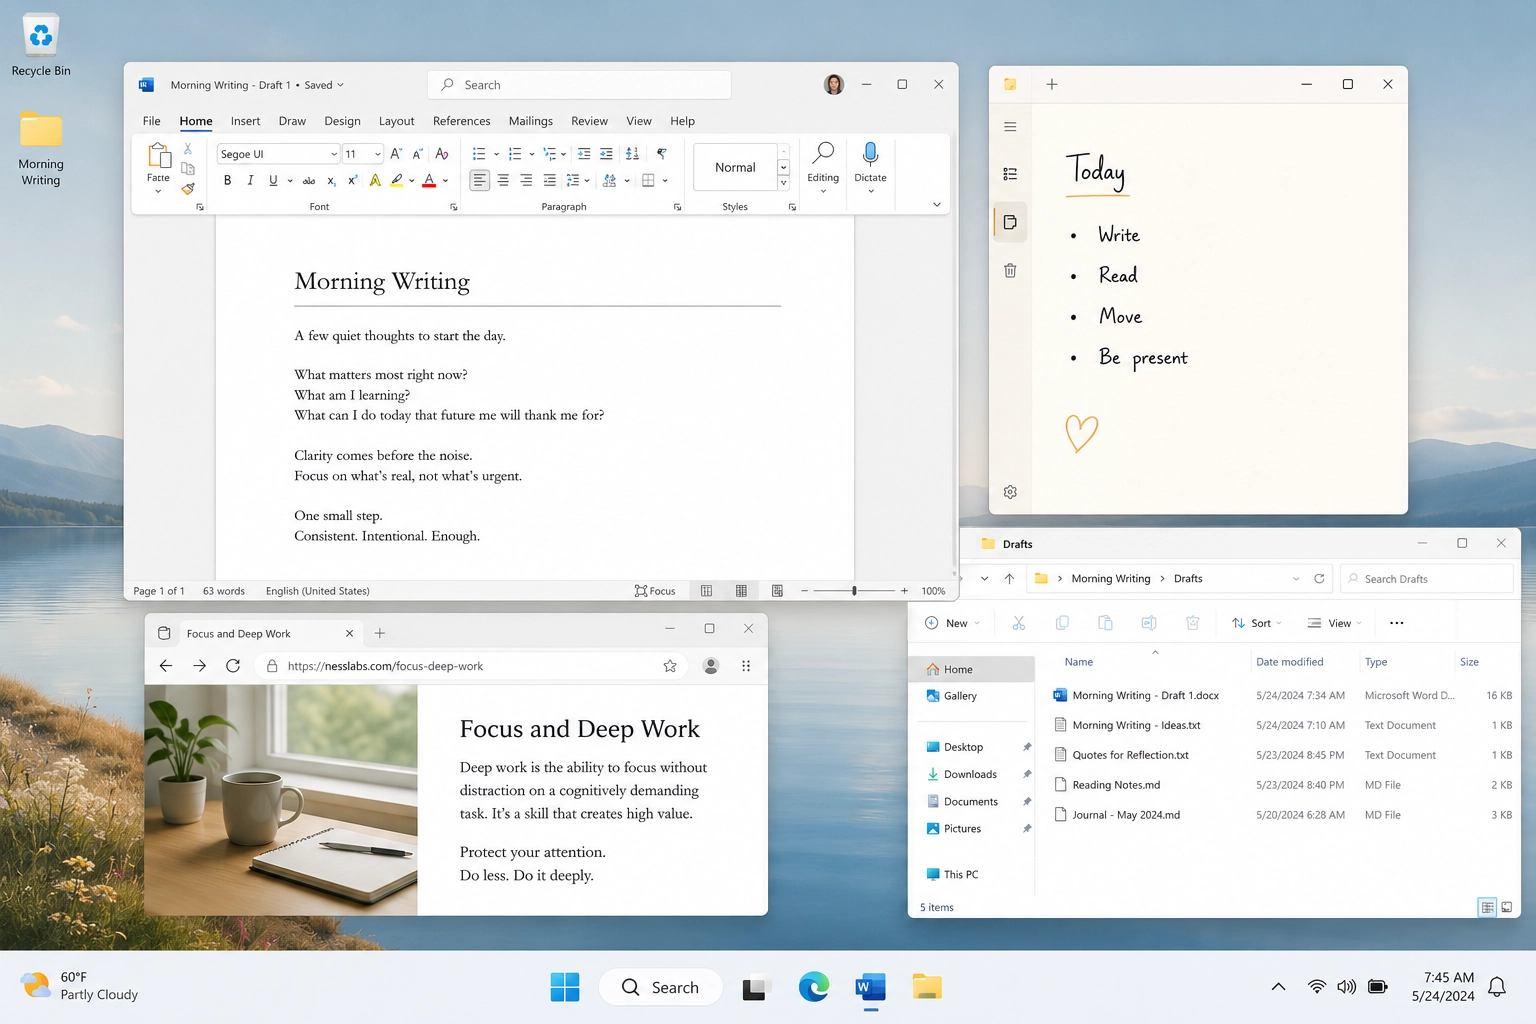Switch to Web Layout view icon in status bar
This screenshot has height=1024, width=1536.
click(x=777, y=591)
